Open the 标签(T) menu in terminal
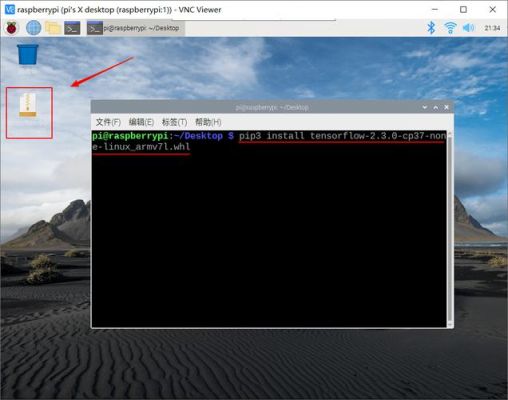Viewport: 508px width, 400px height. [174, 122]
